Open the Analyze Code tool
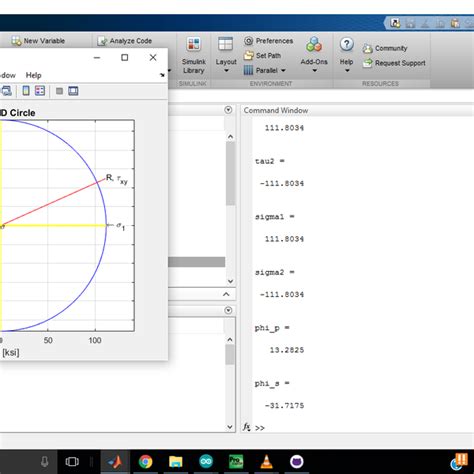The width and height of the screenshot is (474, 474). [x=124, y=41]
